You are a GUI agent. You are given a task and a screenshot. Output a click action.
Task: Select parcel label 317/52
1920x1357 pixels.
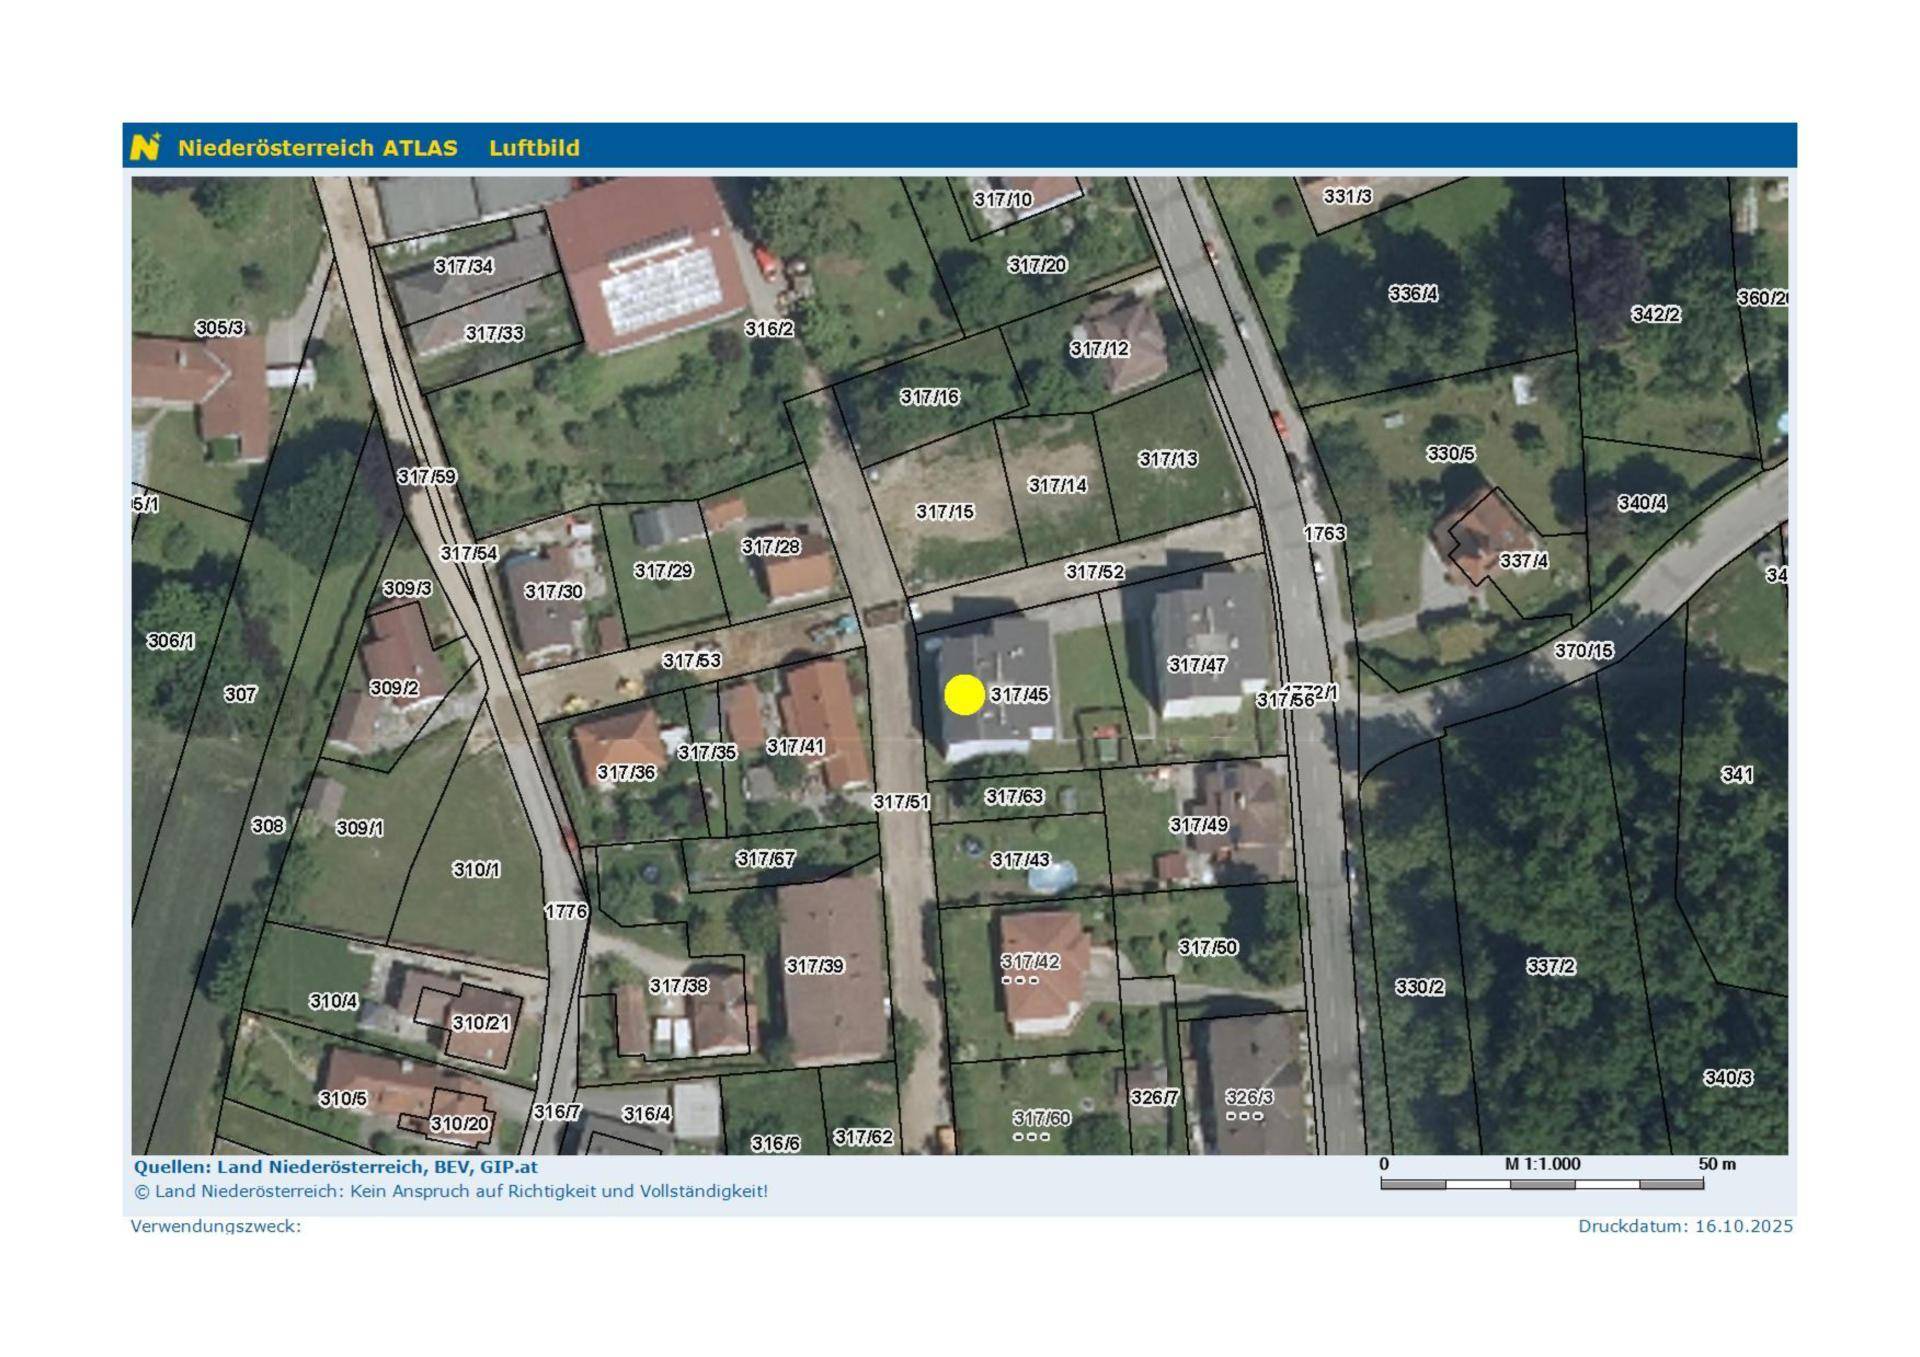click(1094, 572)
